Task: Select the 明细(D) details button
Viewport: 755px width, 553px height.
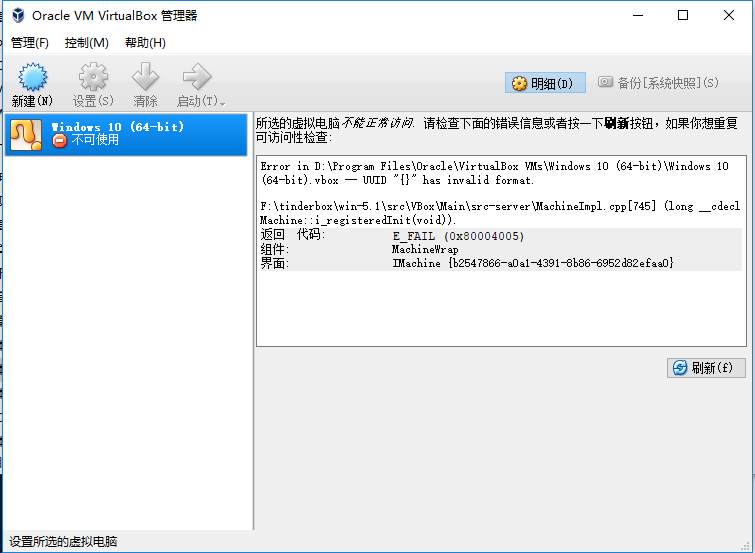Action: pos(545,83)
